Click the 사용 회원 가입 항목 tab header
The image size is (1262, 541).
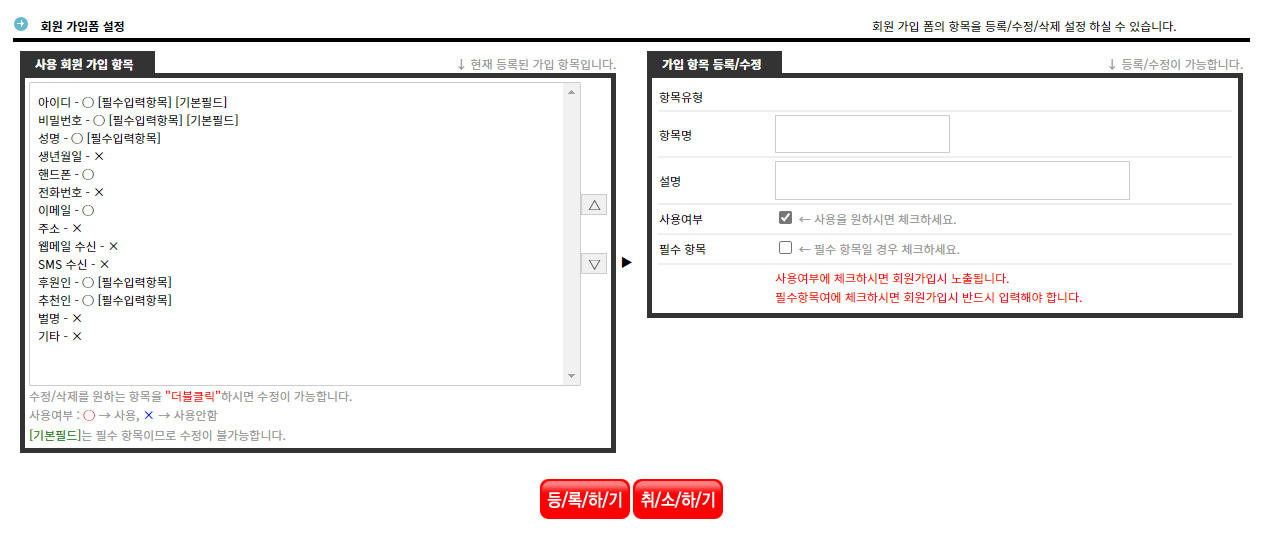pos(84,64)
